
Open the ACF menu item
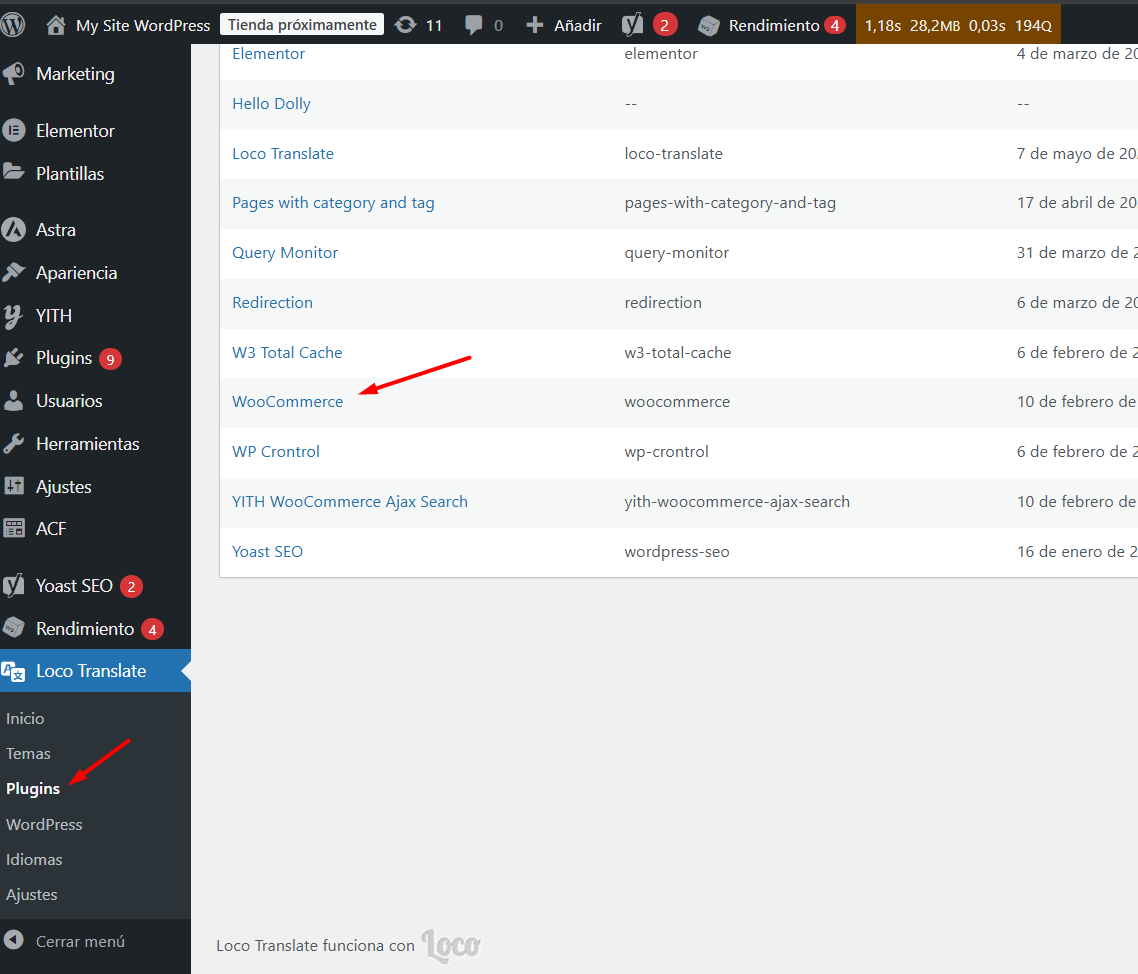point(52,528)
